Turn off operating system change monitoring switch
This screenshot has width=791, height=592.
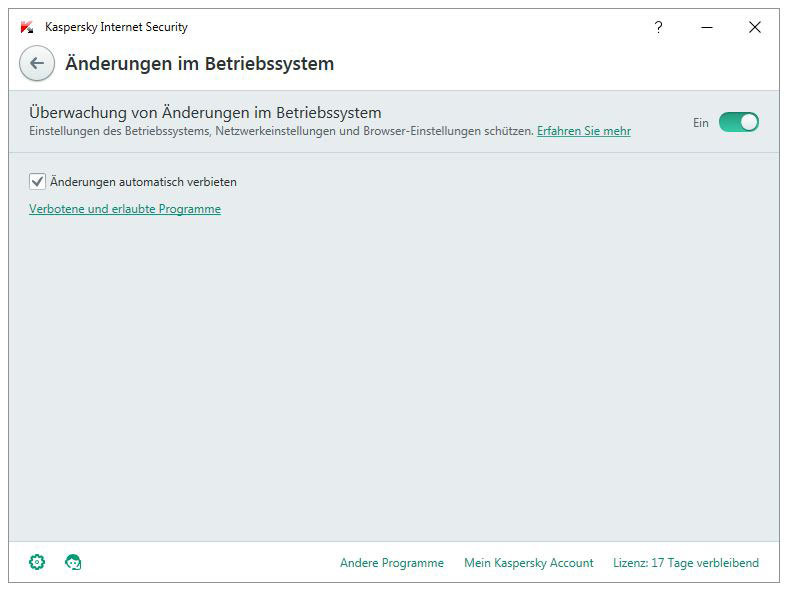point(739,122)
